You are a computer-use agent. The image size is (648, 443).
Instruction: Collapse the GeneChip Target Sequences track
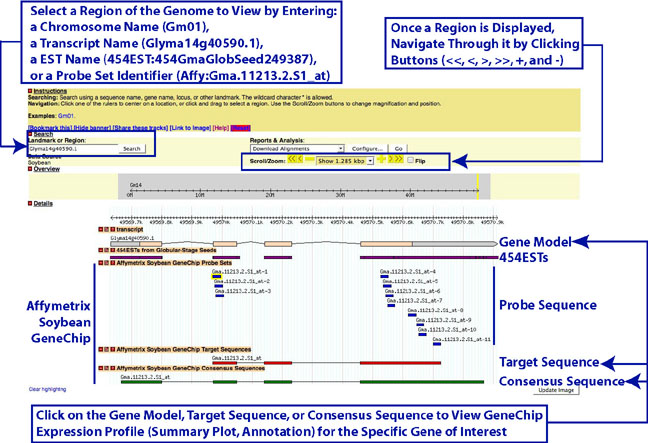[x=100, y=350]
